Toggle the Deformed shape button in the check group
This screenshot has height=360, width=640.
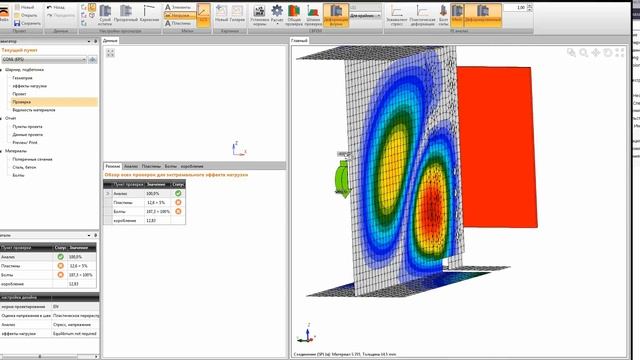[x=336, y=16]
